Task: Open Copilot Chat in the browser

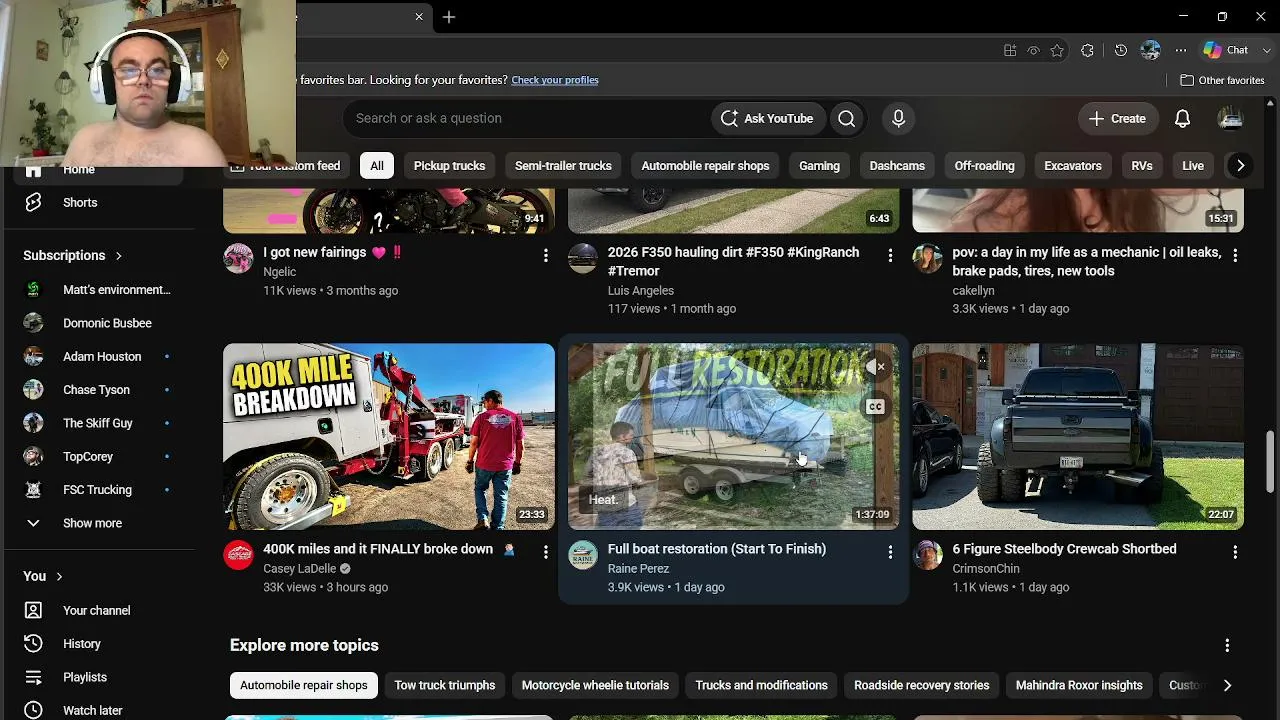Action: [1226, 50]
